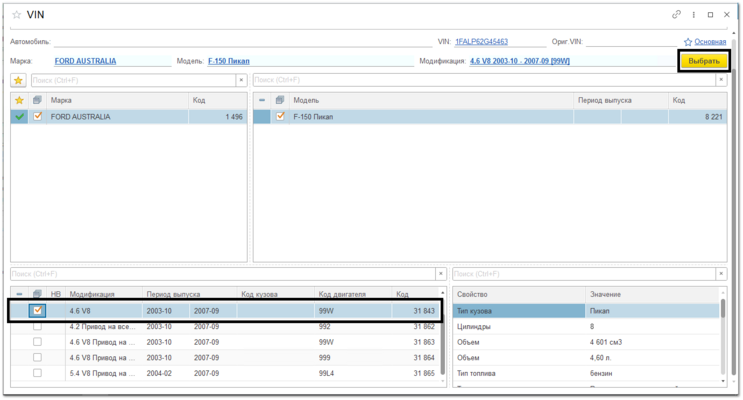Image resolution: width=743 pixels, height=400 pixels.
Task: Click engine code 99L4 cell
Action: 353,373
